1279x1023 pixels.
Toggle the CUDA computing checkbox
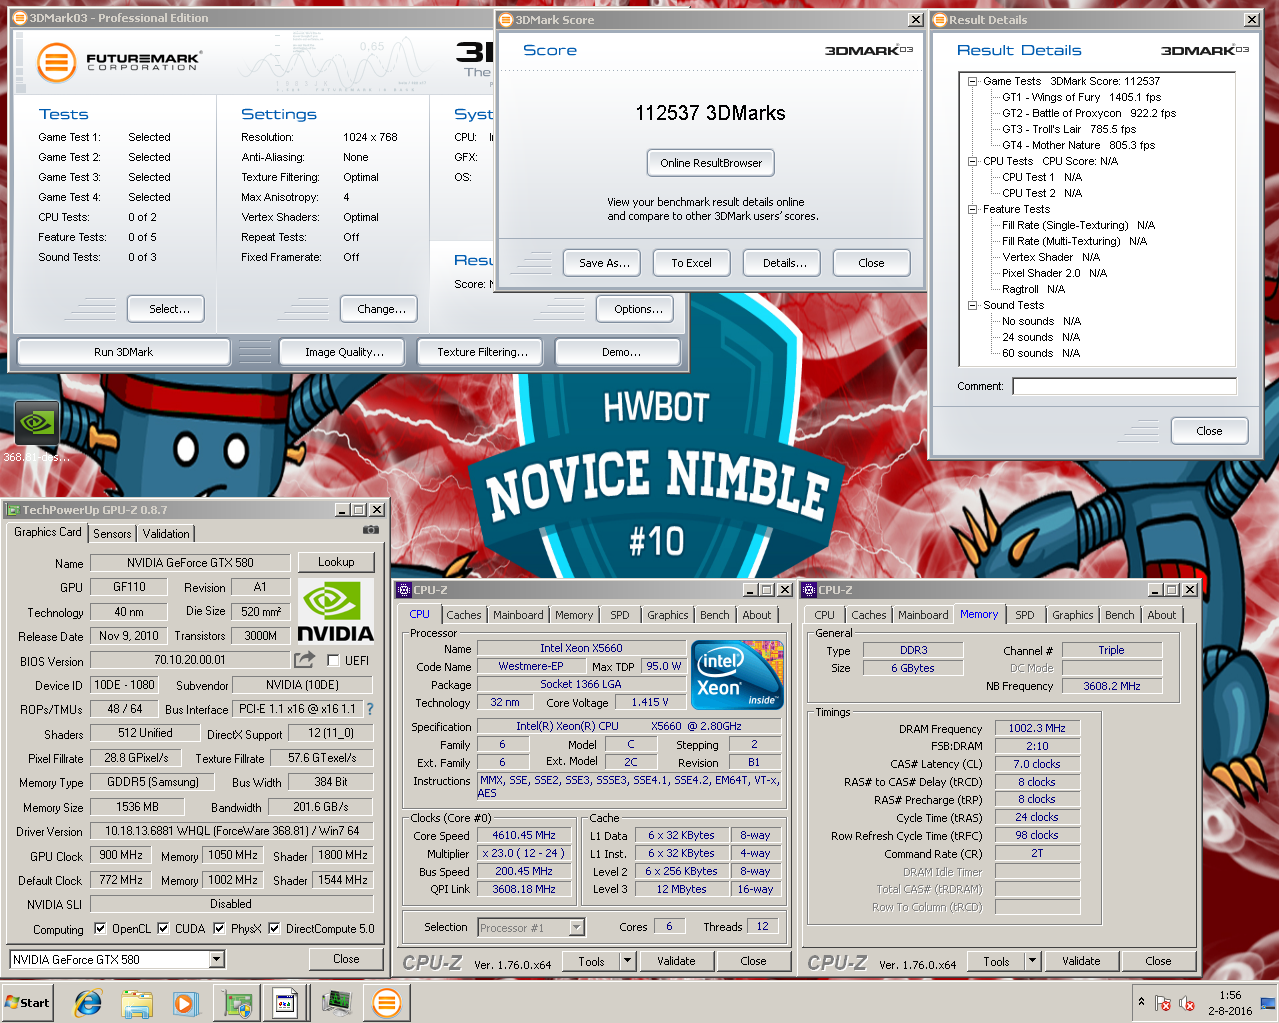(x=163, y=929)
